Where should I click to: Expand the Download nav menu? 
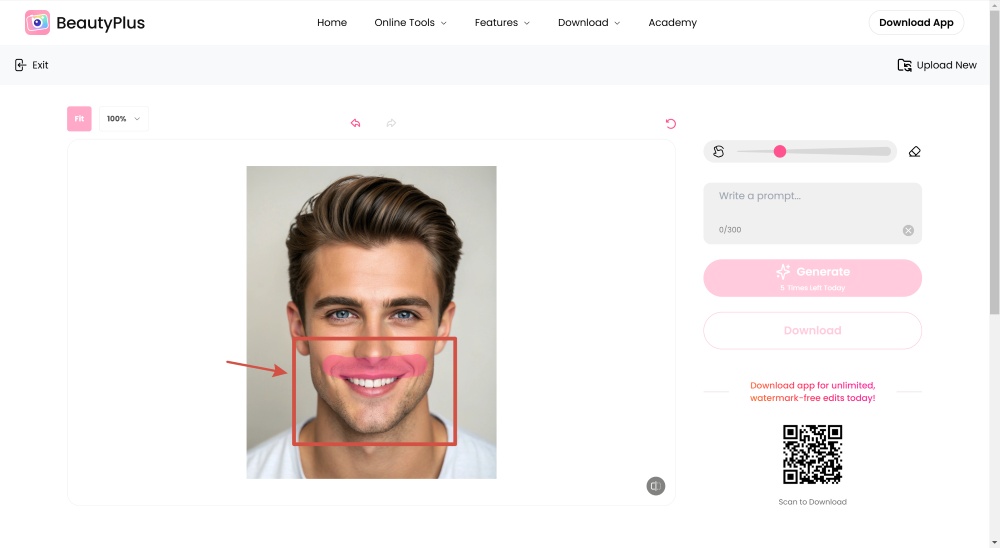point(589,22)
